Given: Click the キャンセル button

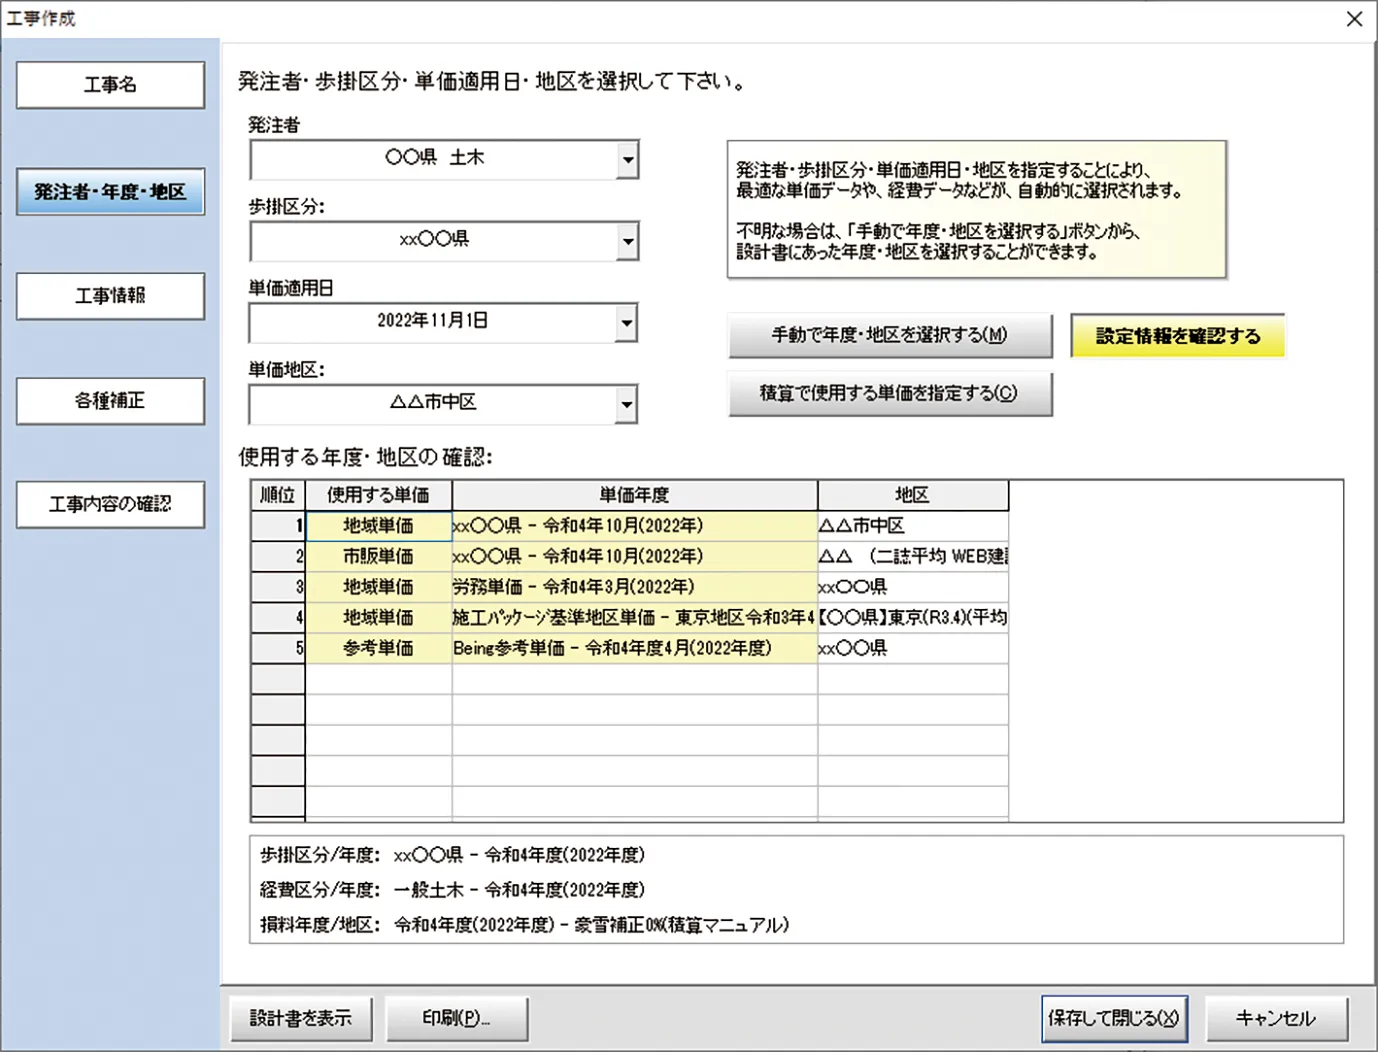Looking at the screenshot, I should 1276,1018.
